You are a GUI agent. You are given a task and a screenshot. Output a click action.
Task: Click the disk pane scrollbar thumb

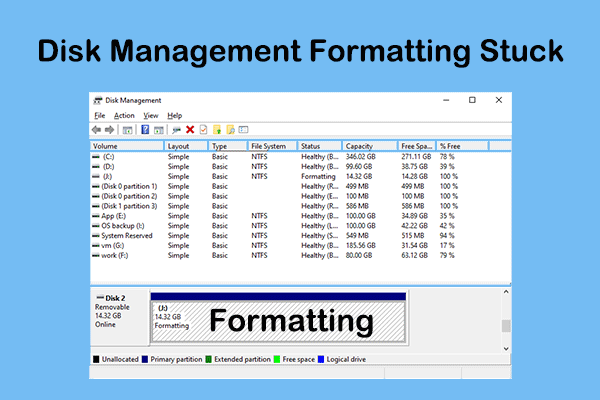506,326
